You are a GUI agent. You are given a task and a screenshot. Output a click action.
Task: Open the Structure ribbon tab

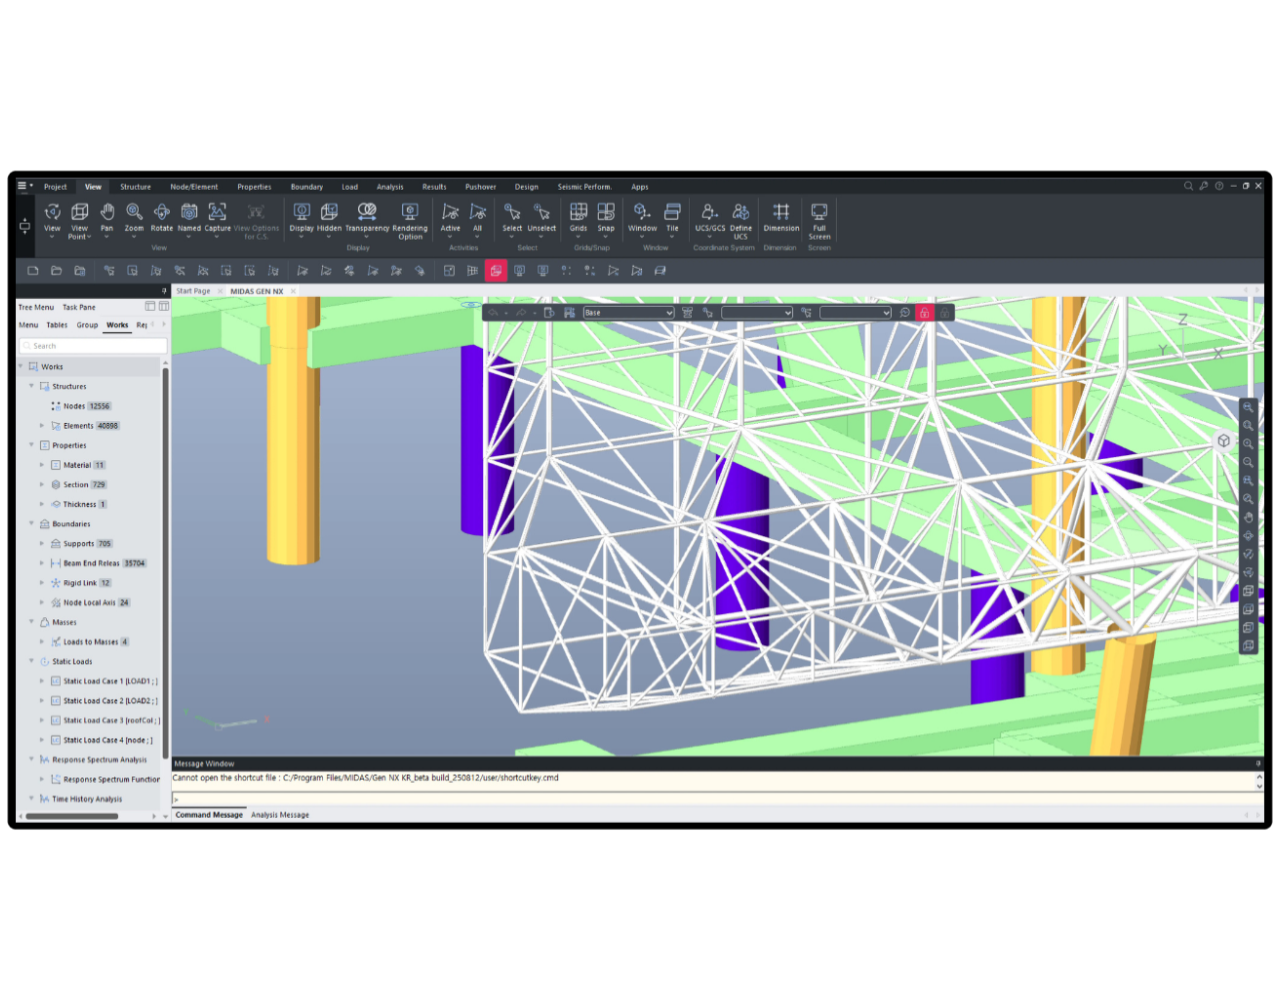coord(135,187)
